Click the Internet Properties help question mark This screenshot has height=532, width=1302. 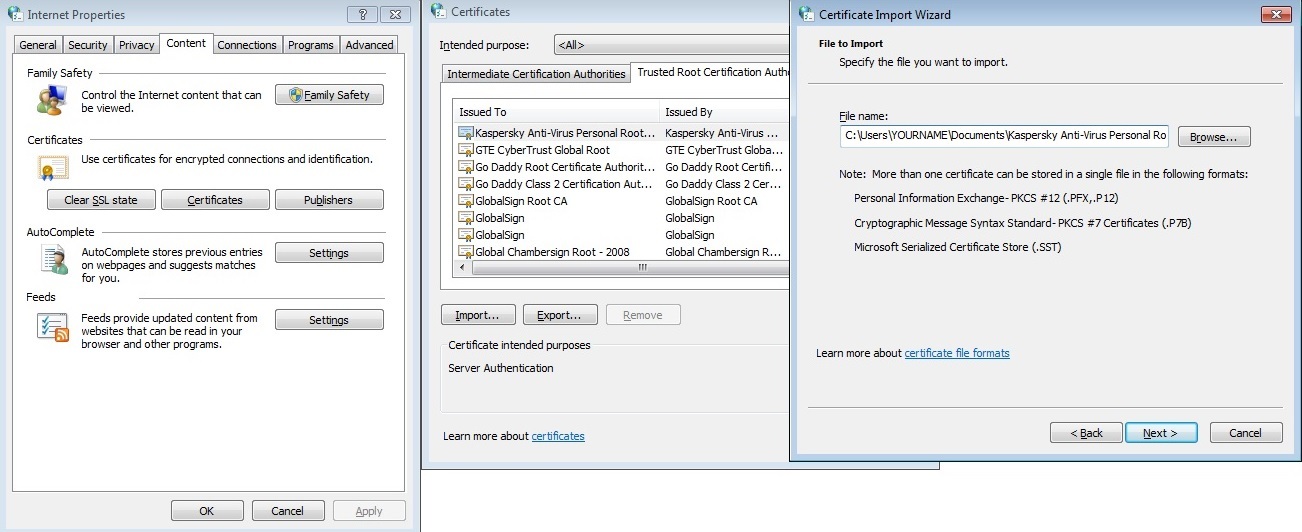(361, 15)
